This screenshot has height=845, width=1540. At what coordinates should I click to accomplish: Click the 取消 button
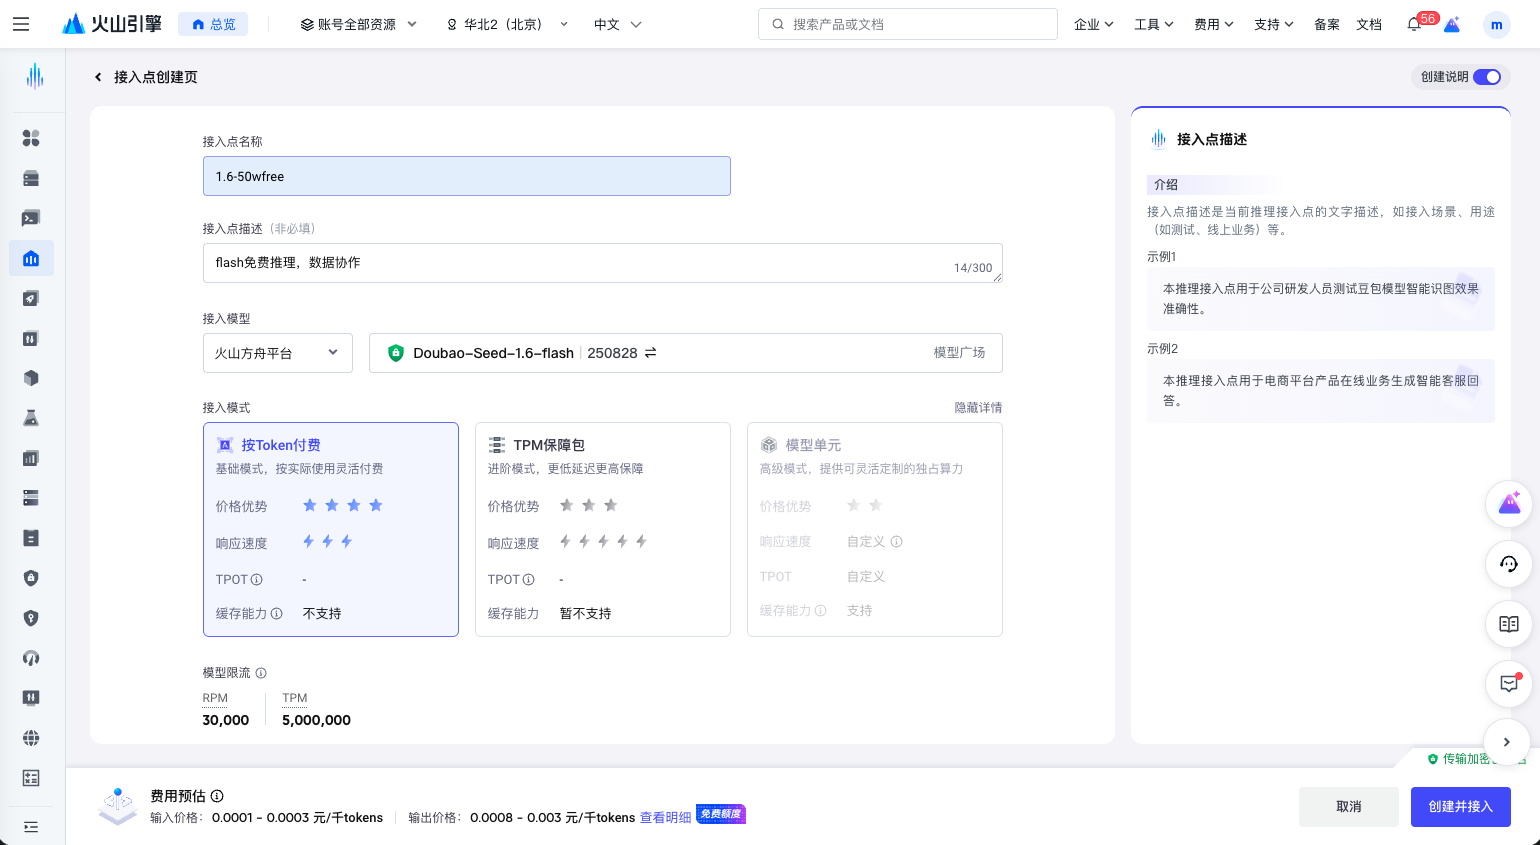pyautogui.click(x=1349, y=807)
